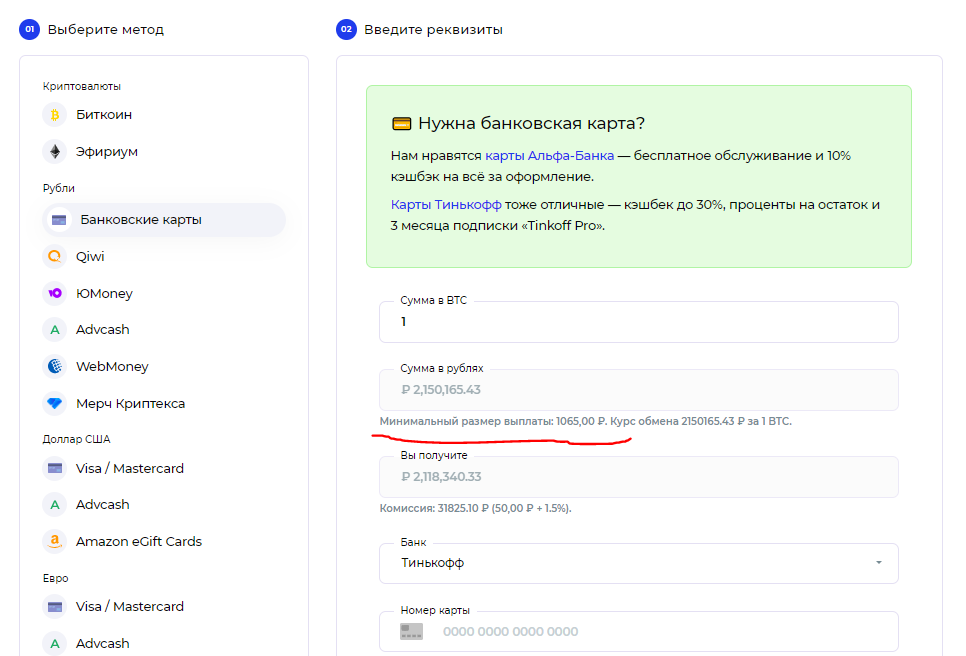Image resolution: width=966 pixels, height=656 pixels.
Task: Focus the Номер карты input field
Action: [x=639, y=631]
